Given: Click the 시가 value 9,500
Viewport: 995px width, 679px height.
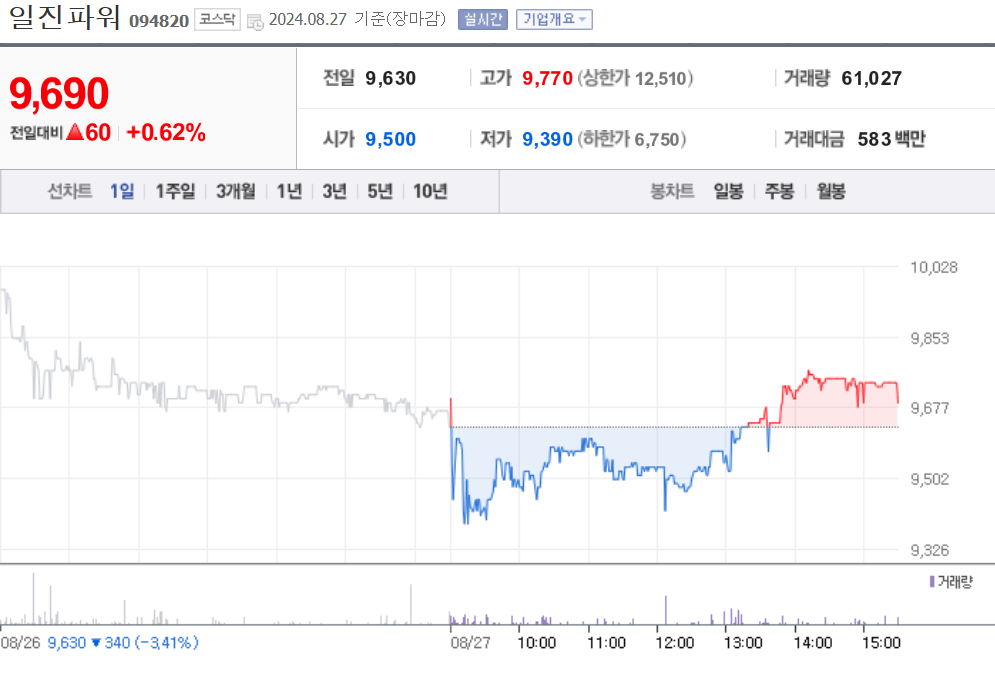Looking at the screenshot, I should pos(390,139).
